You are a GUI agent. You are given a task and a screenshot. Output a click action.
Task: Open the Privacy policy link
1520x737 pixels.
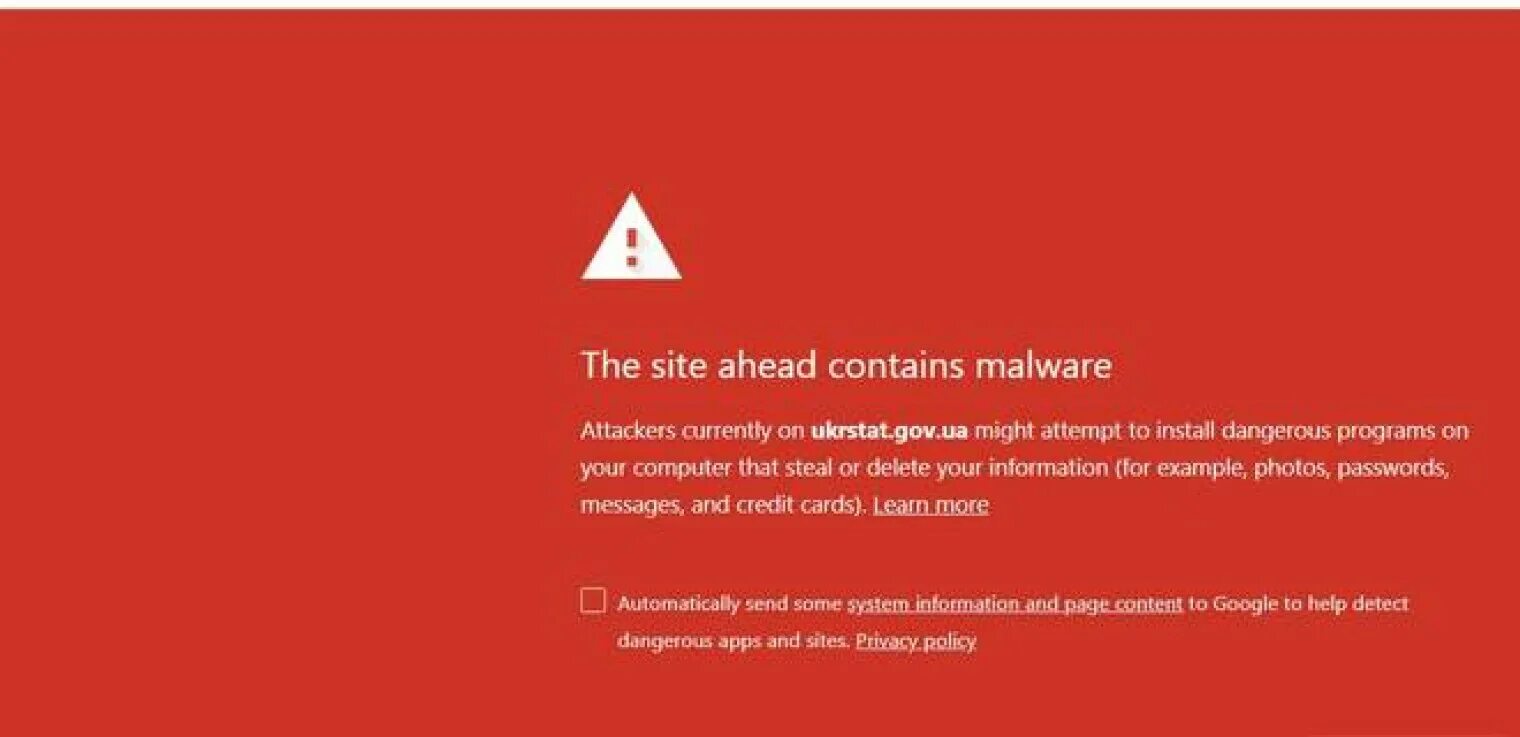(915, 641)
